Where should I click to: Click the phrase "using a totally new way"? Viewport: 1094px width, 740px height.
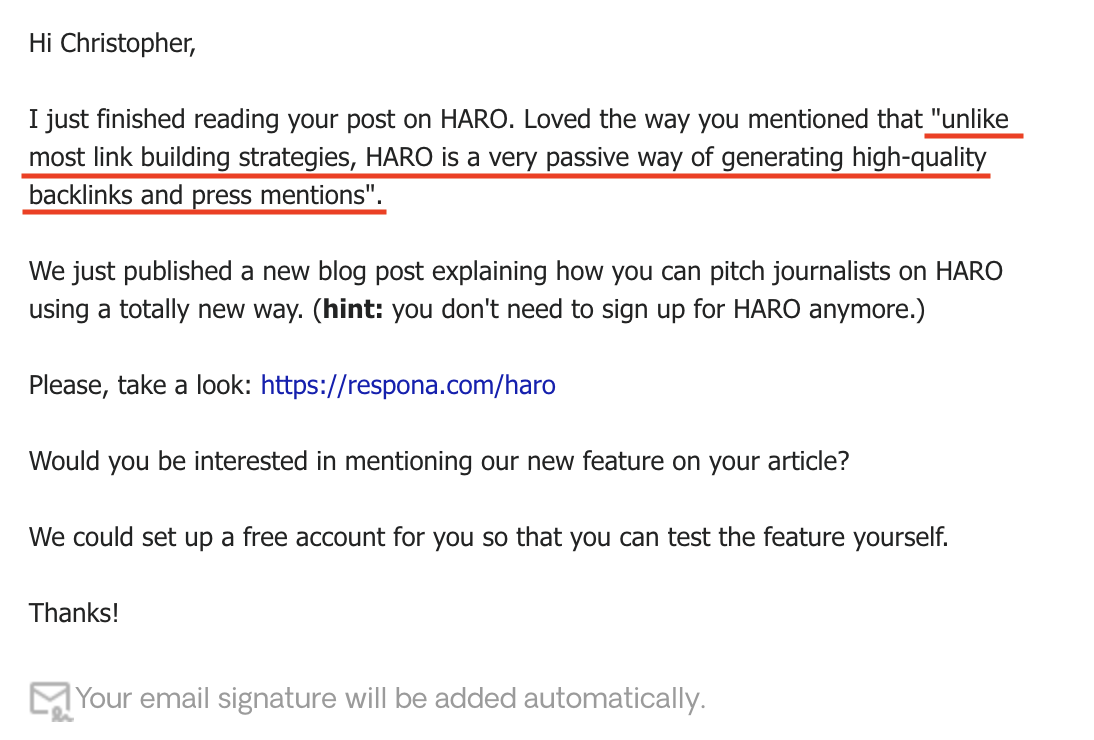click(x=165, y=309)
